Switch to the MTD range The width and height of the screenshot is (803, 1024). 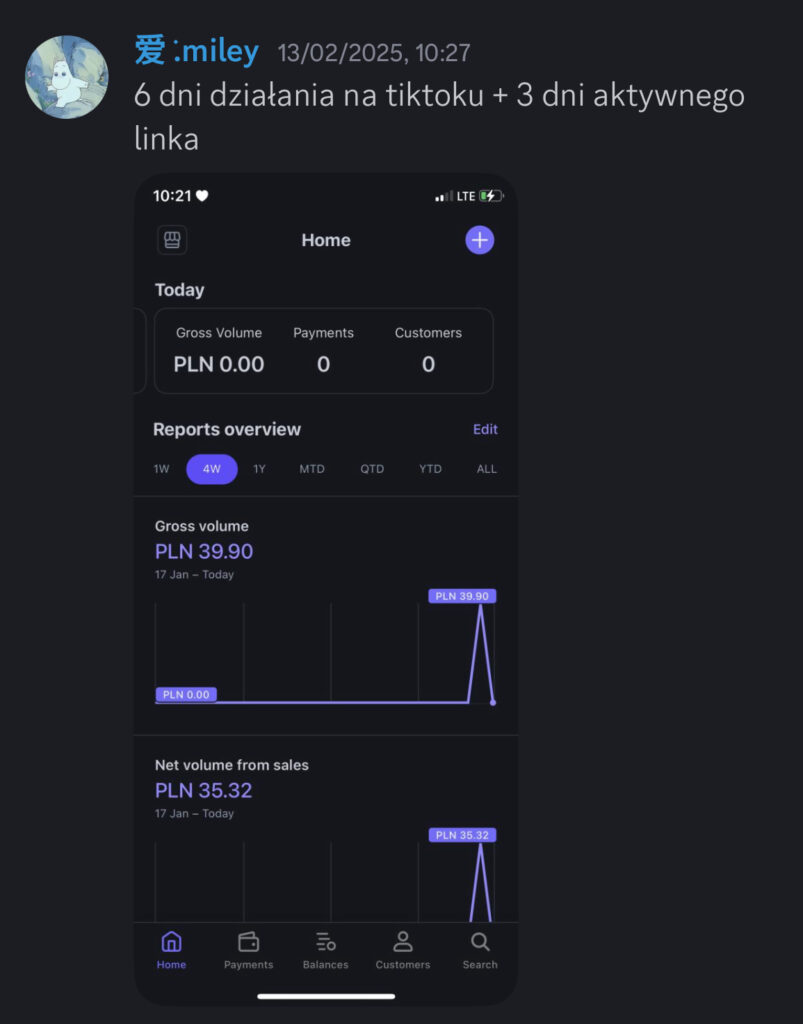(312, 469)
